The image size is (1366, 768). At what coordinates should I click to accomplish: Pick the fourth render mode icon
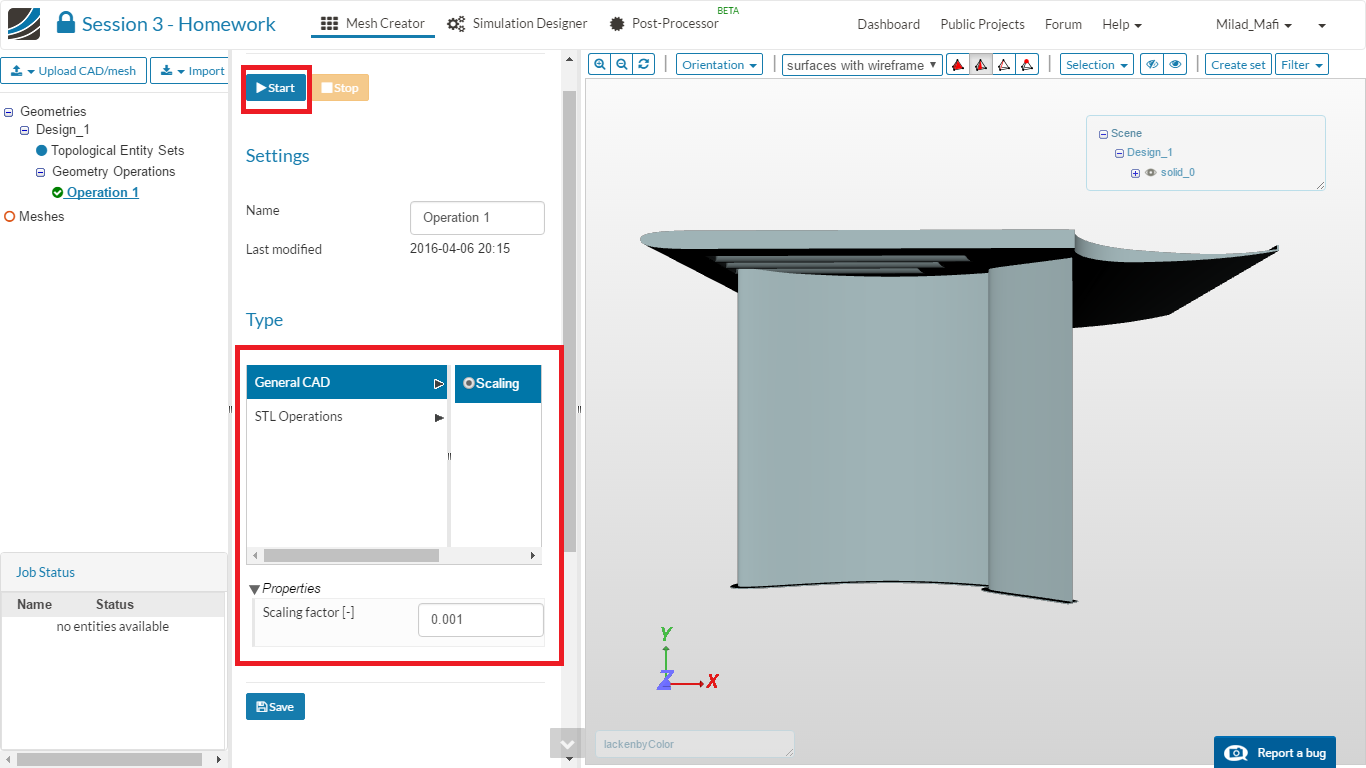click(x=1027, y=64)
